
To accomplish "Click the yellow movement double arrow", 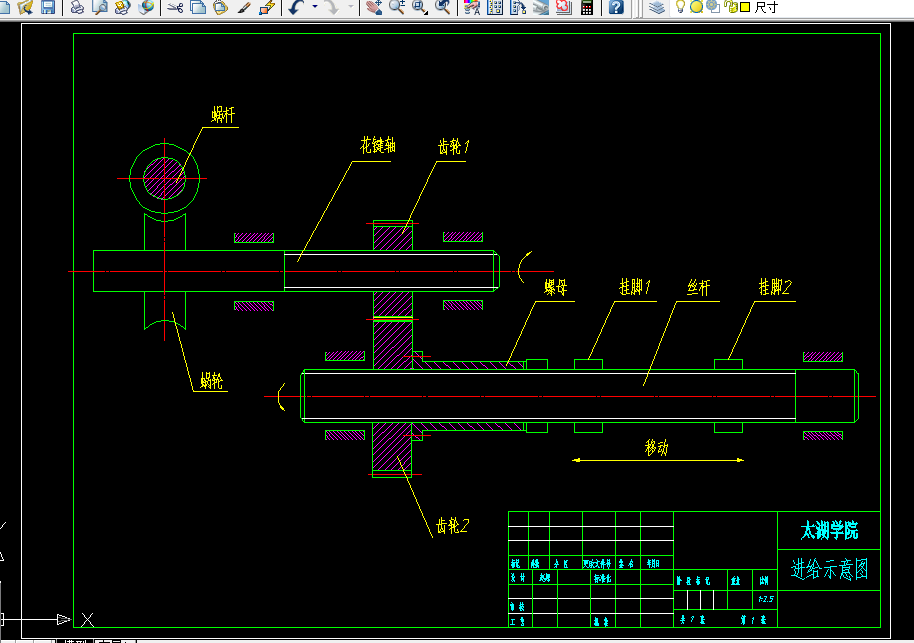I will point(658,460).
